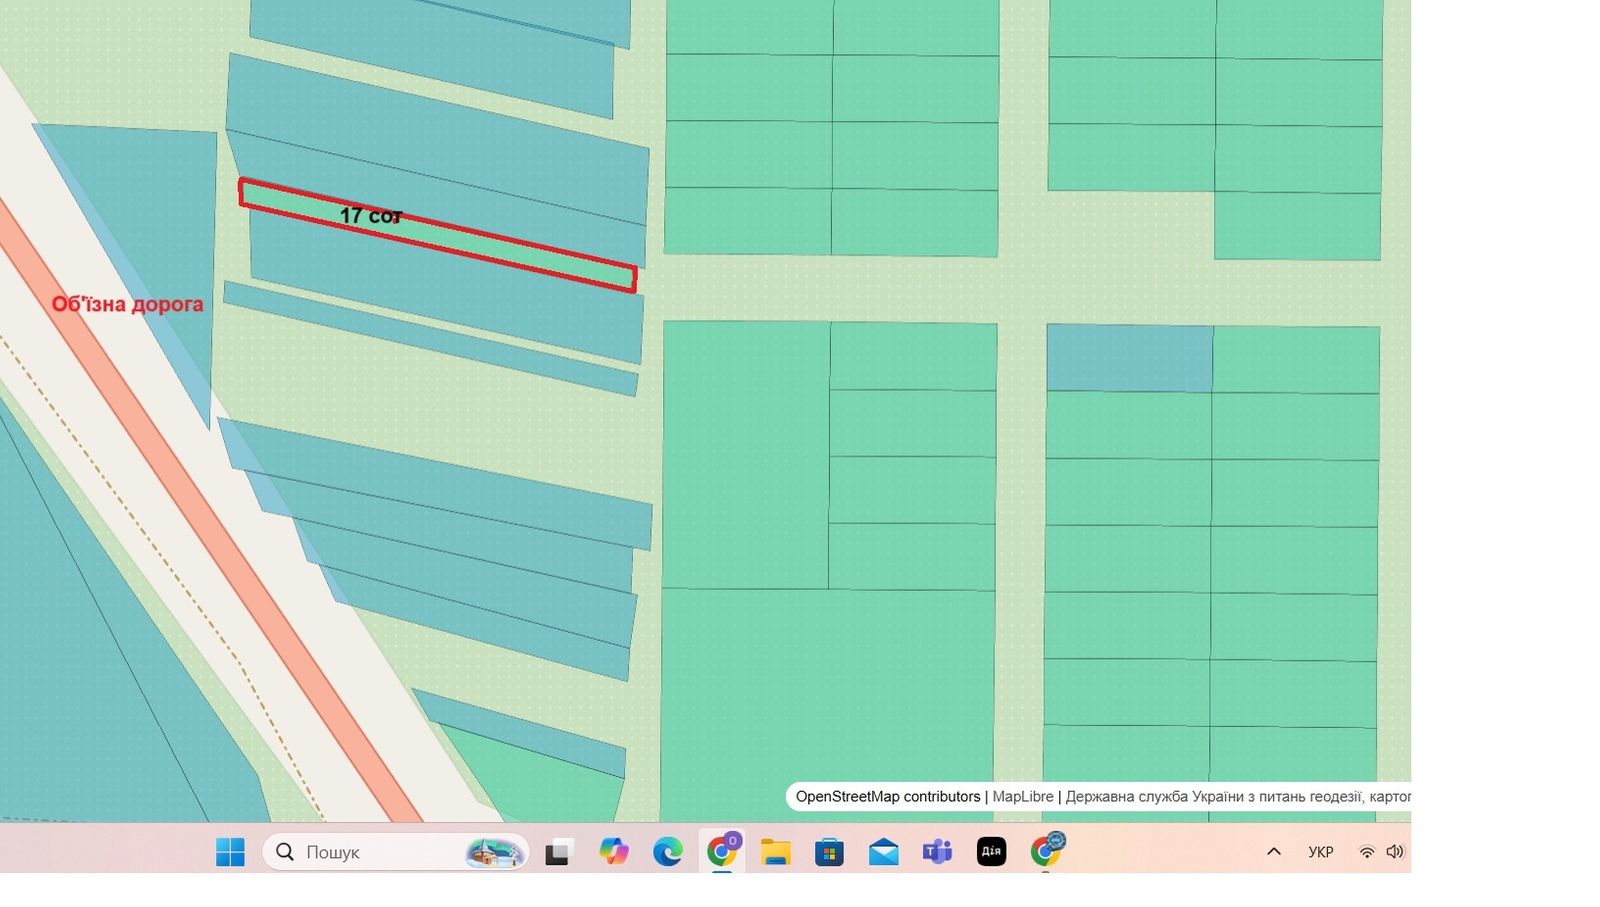Open the winter house search highlight image
This screenshot has height=907, width=1600.
(495, 852)
